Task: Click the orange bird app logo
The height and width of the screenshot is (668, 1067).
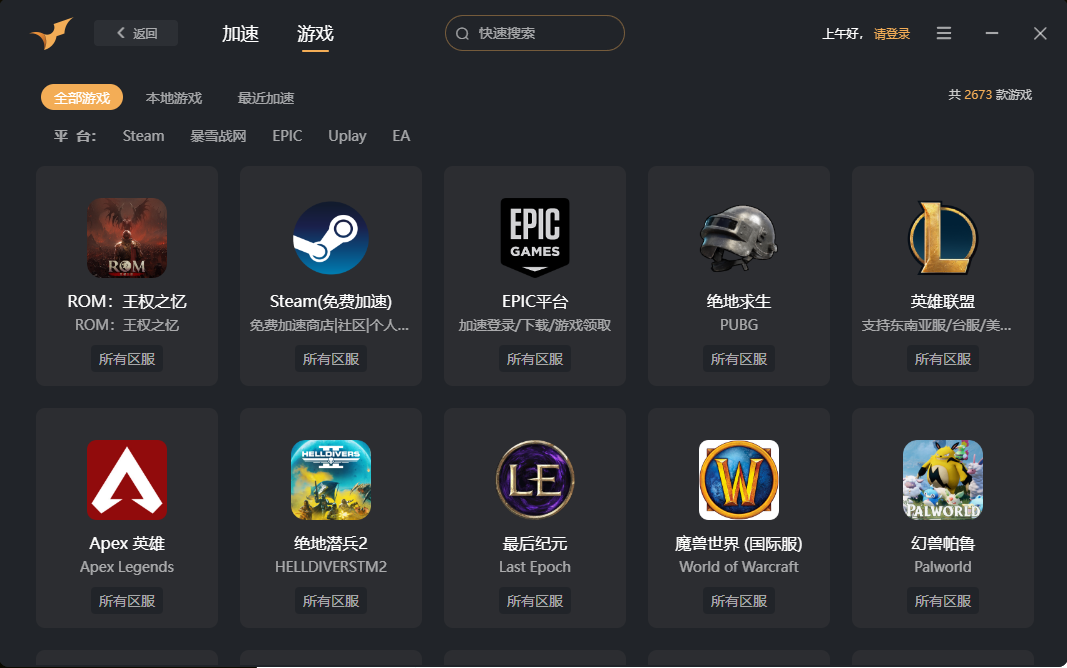Action: [52, 33]
